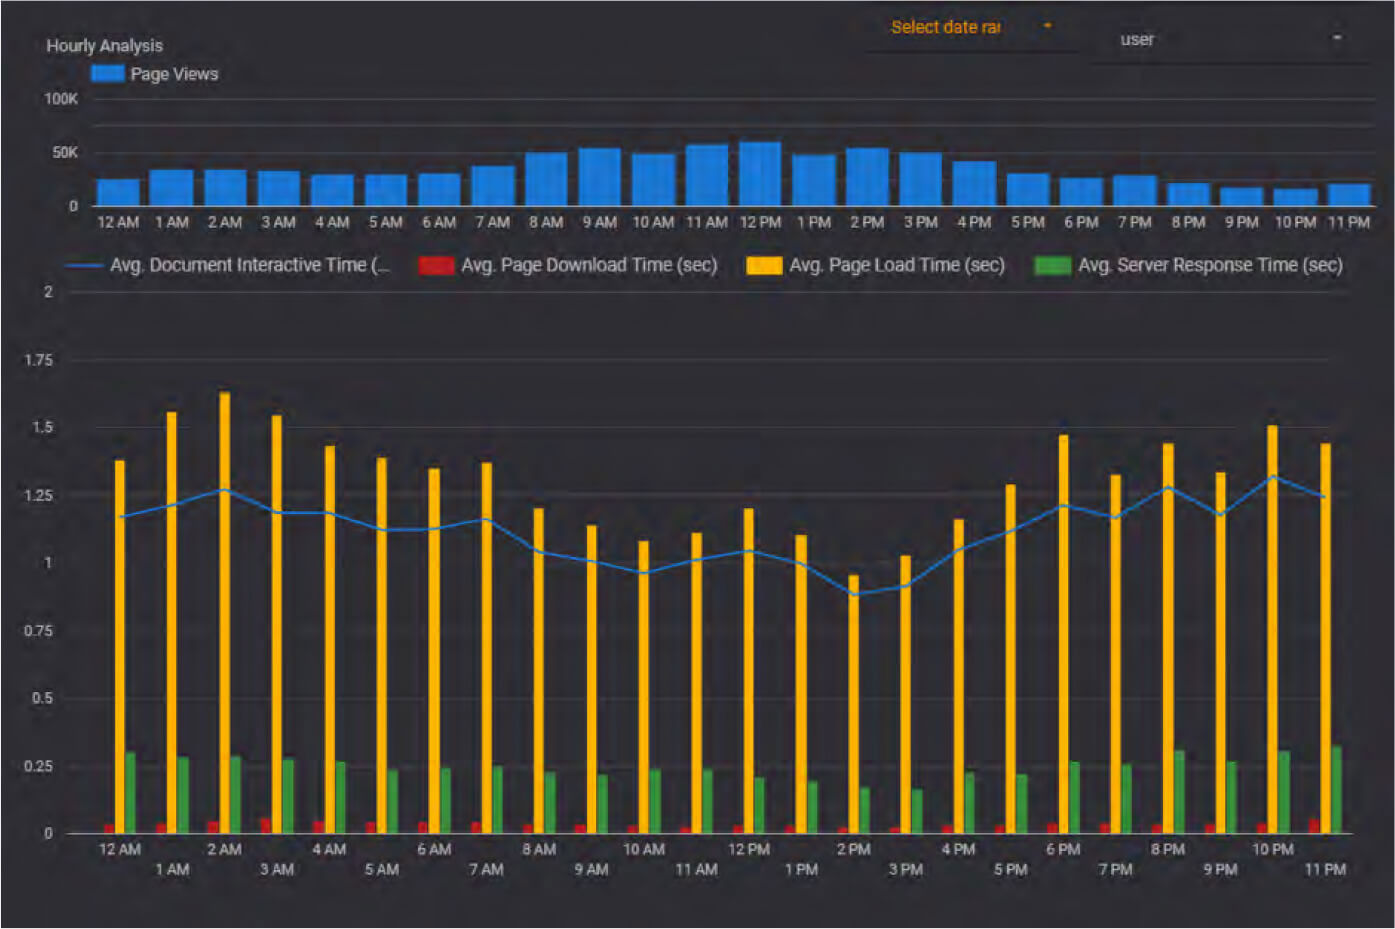The height and width of the screenshot is (929, 1395).
Task: Expand the user filter dropdown arrow
Action: 1336,38
